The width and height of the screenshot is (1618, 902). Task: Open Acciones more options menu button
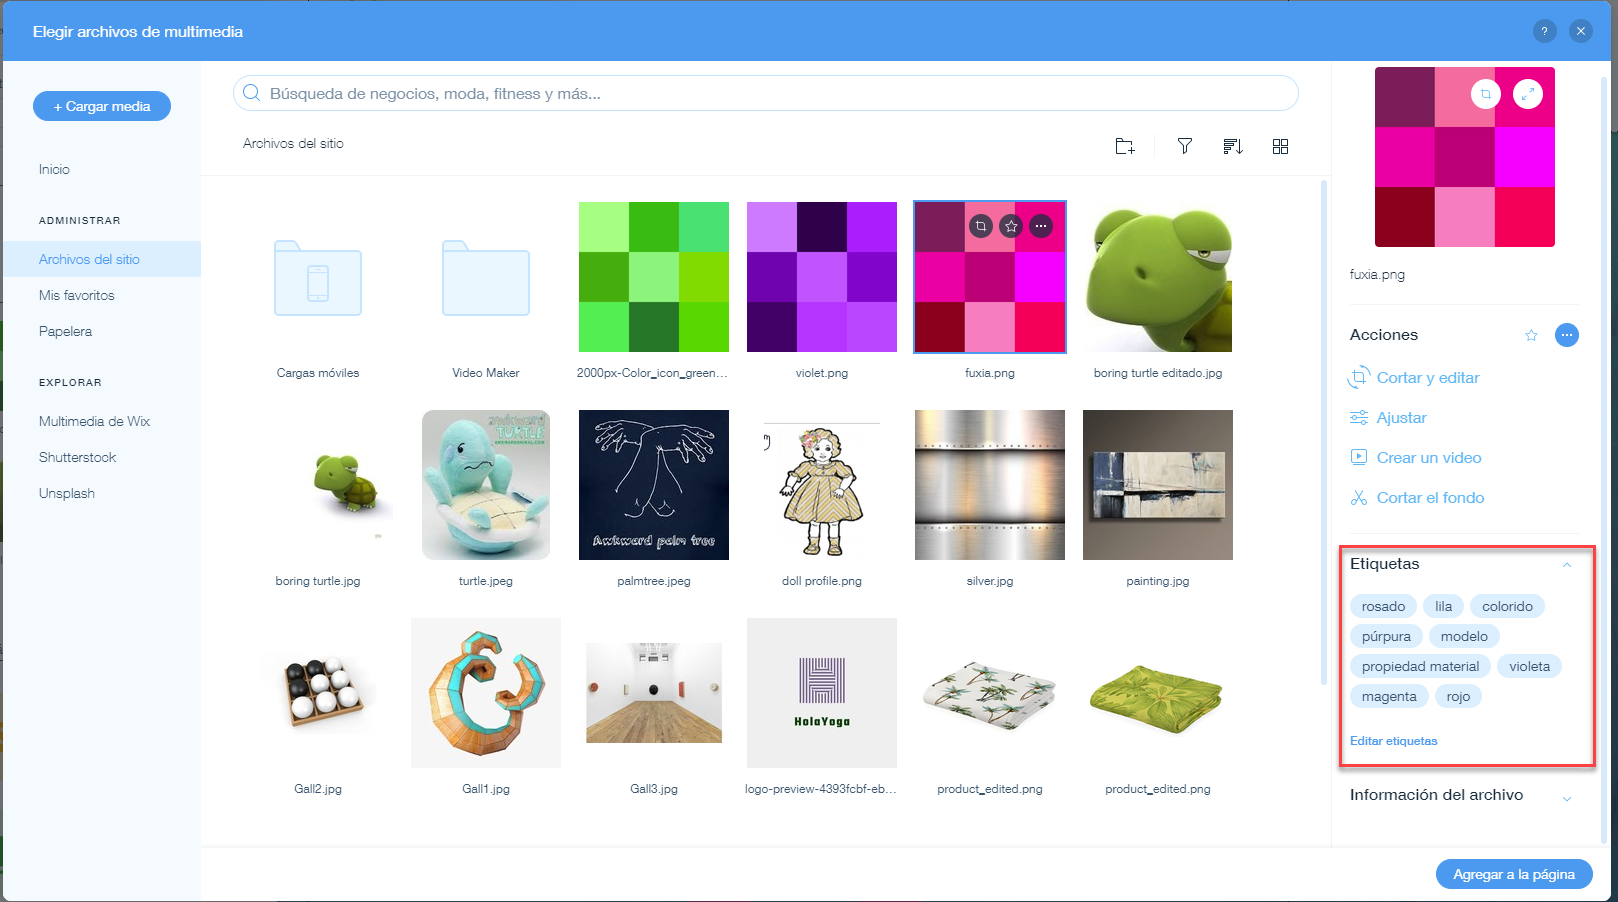(x=1567, y=335)
